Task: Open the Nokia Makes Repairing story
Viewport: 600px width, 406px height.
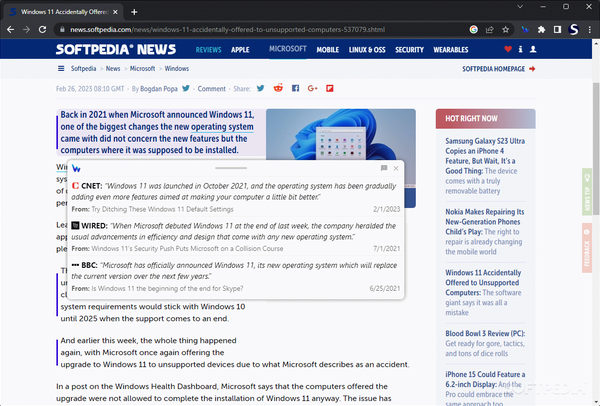Action: 485,232
